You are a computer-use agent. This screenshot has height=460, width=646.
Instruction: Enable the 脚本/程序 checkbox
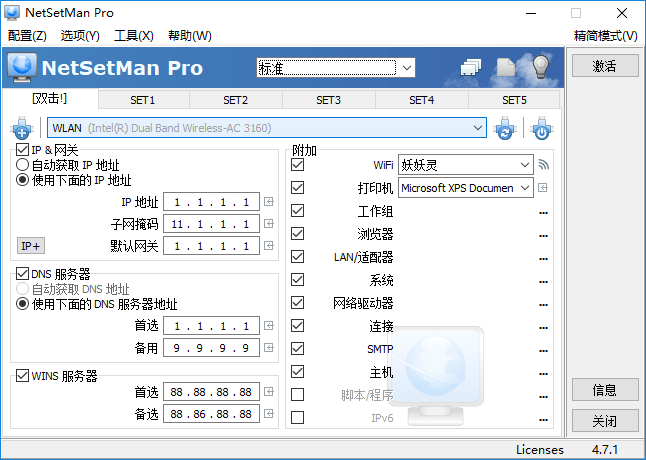tap(297, 395)
